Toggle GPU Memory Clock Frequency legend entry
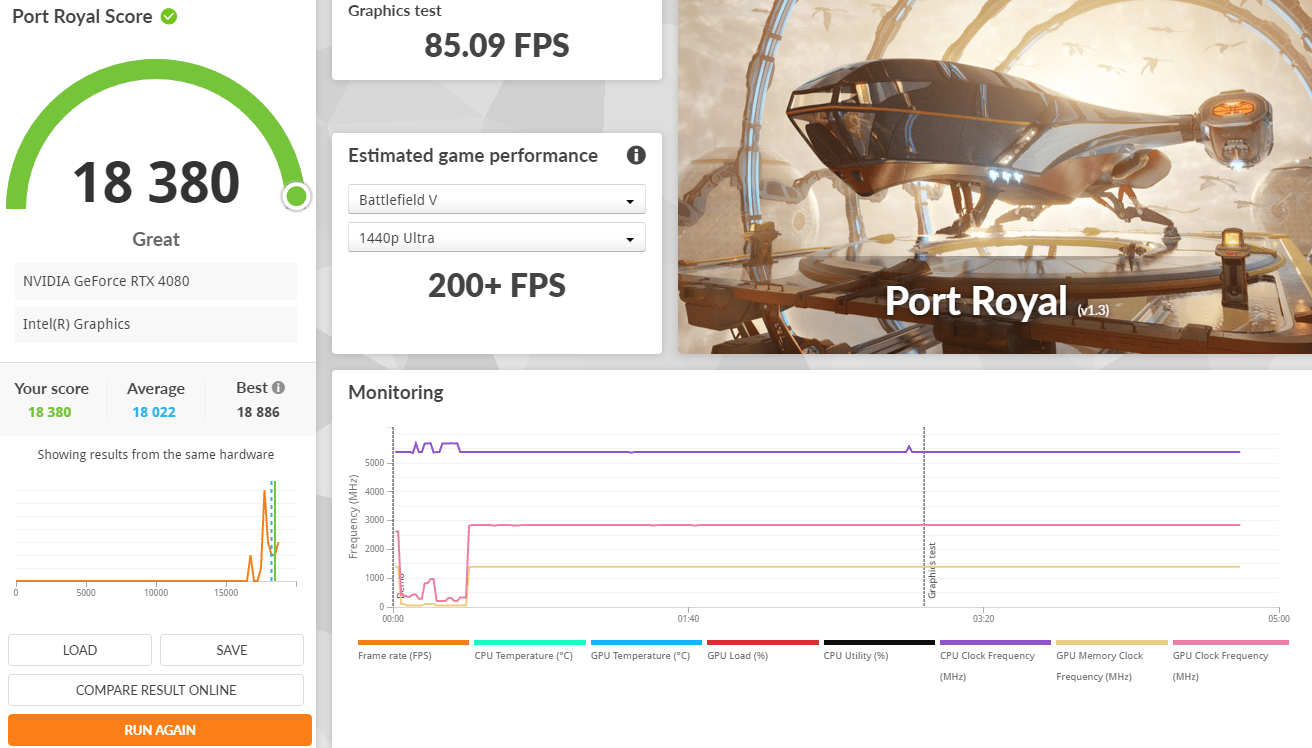Screen dimensions: 1312x748 click(1112, 660)
